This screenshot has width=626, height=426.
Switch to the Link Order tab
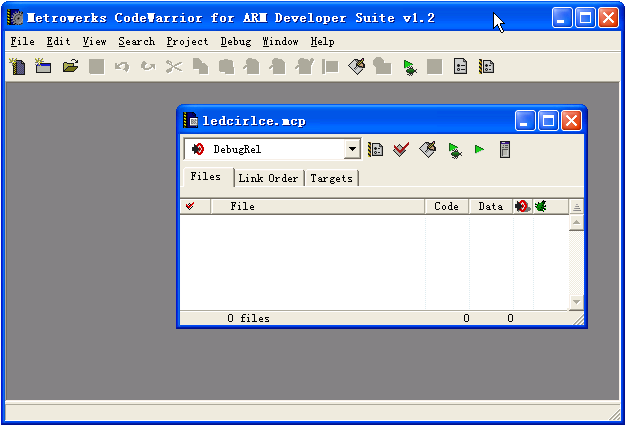[268, 178]
